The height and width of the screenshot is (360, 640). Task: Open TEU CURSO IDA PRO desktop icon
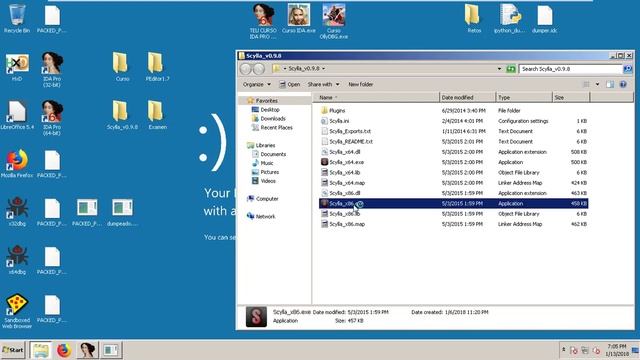pyautogui.click(x=263, y=21)
